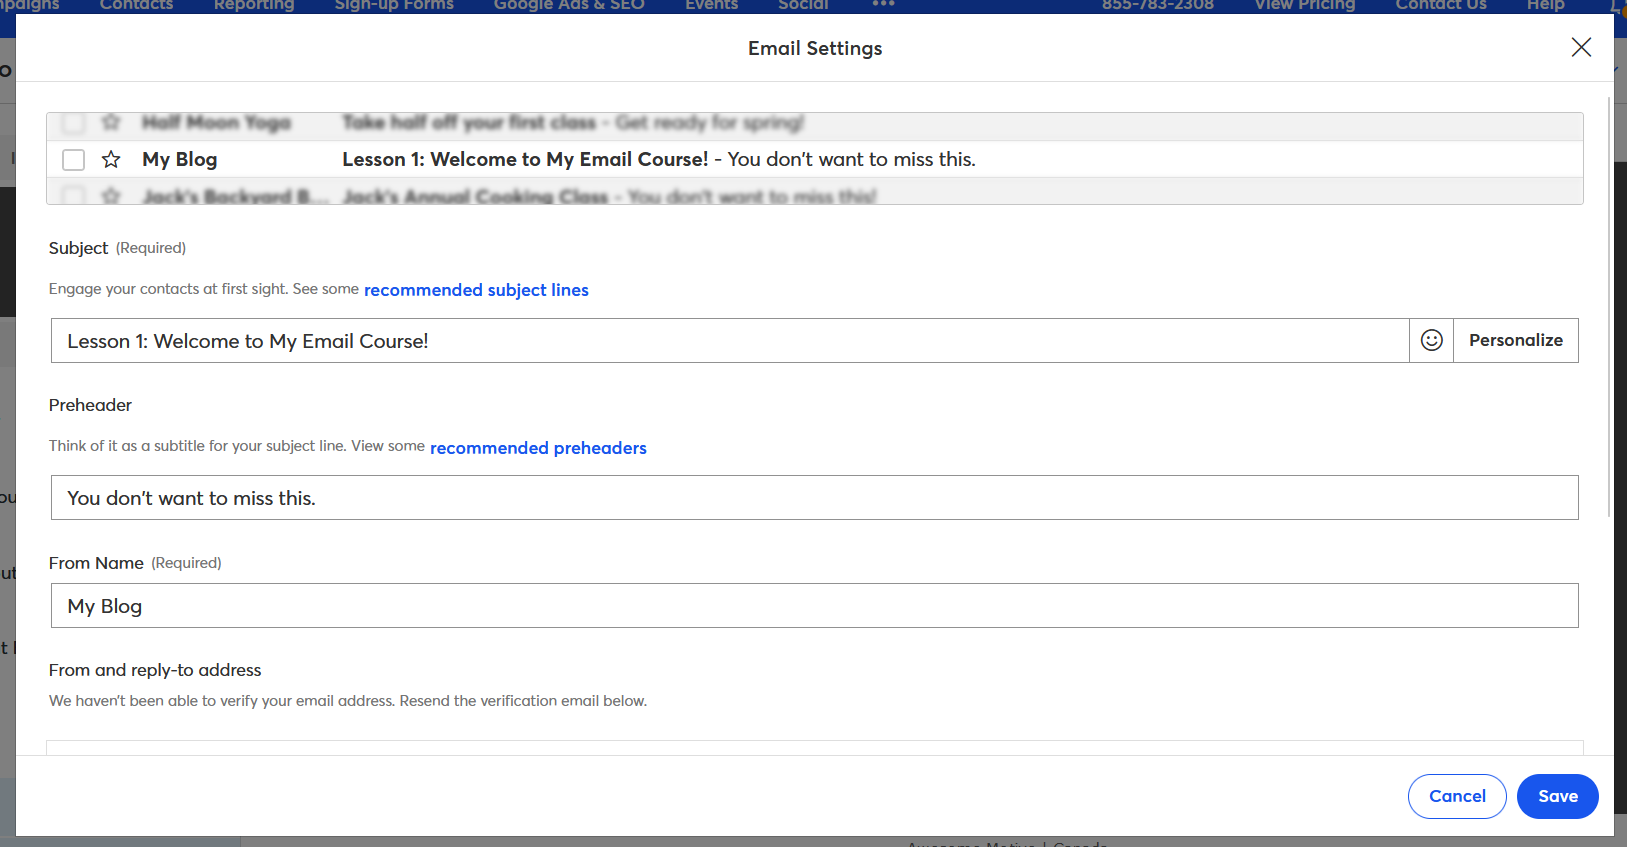Open the Contacts menu

point(137,5)
